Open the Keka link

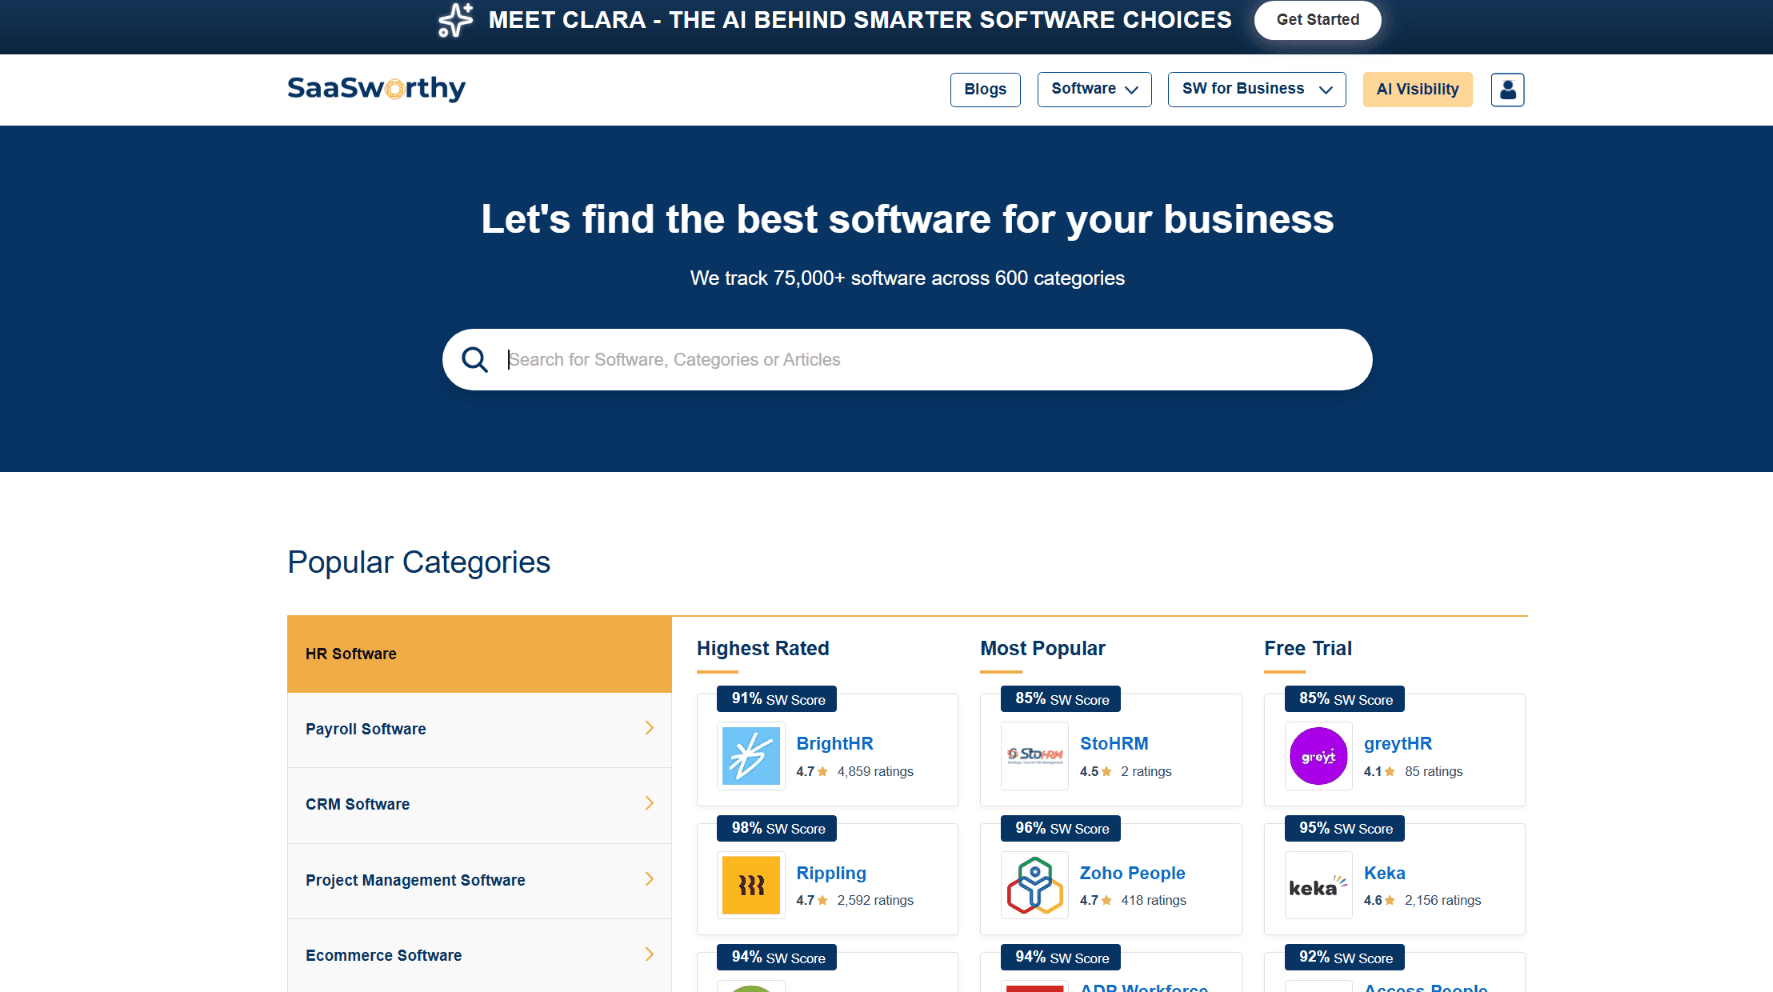tap(1385, 873)
